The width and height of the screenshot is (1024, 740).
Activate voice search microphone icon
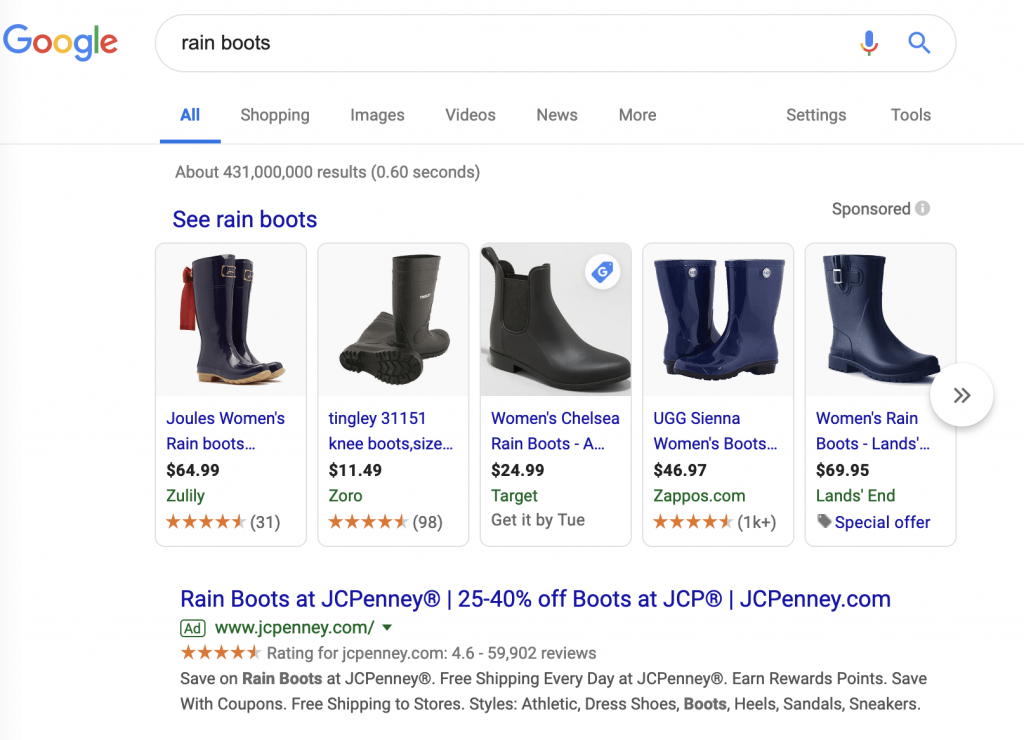869,43
